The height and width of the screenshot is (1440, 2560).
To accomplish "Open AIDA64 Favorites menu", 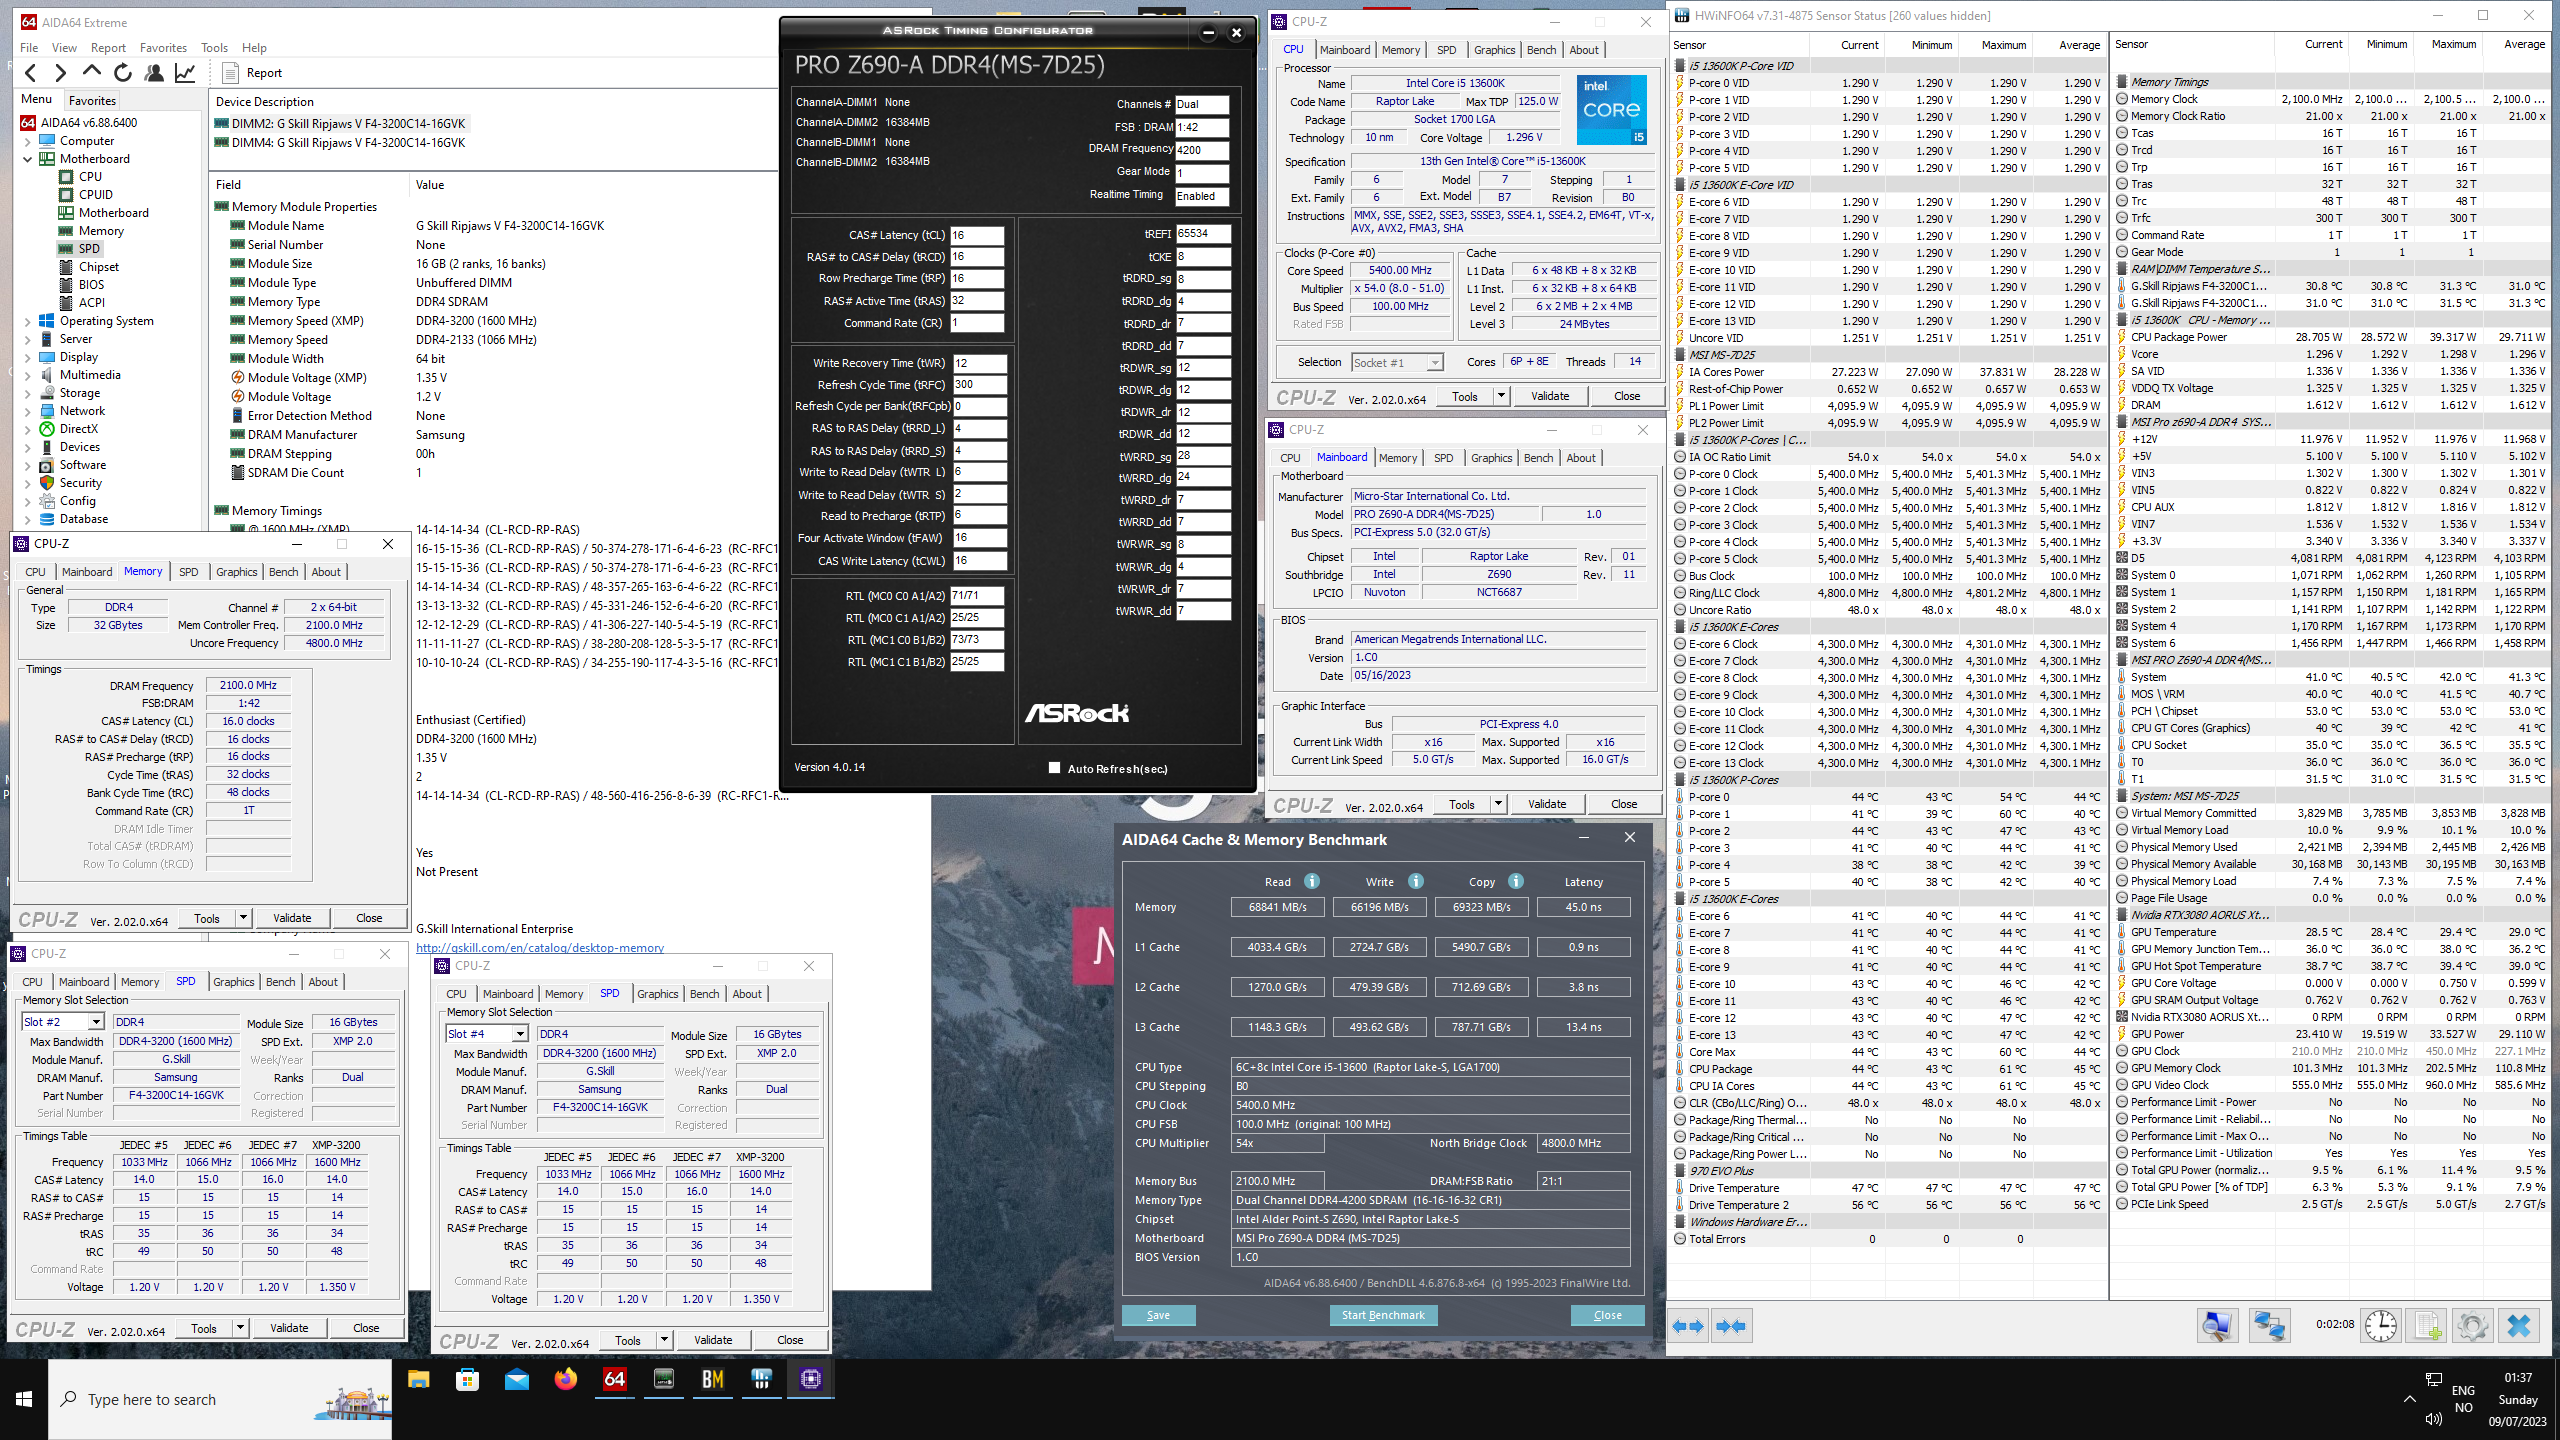I will coord(163,47).
